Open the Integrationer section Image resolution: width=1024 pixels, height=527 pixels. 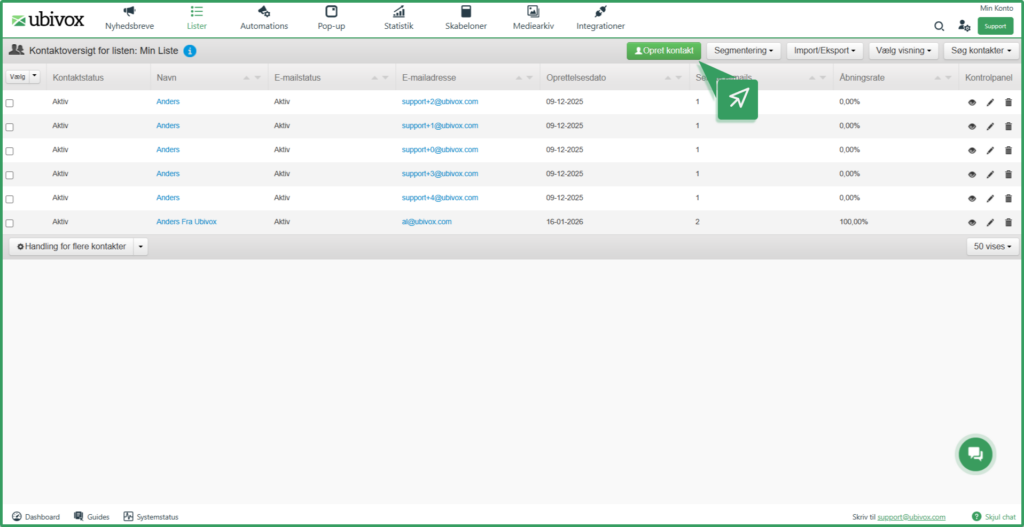click(x=600, y=18)
